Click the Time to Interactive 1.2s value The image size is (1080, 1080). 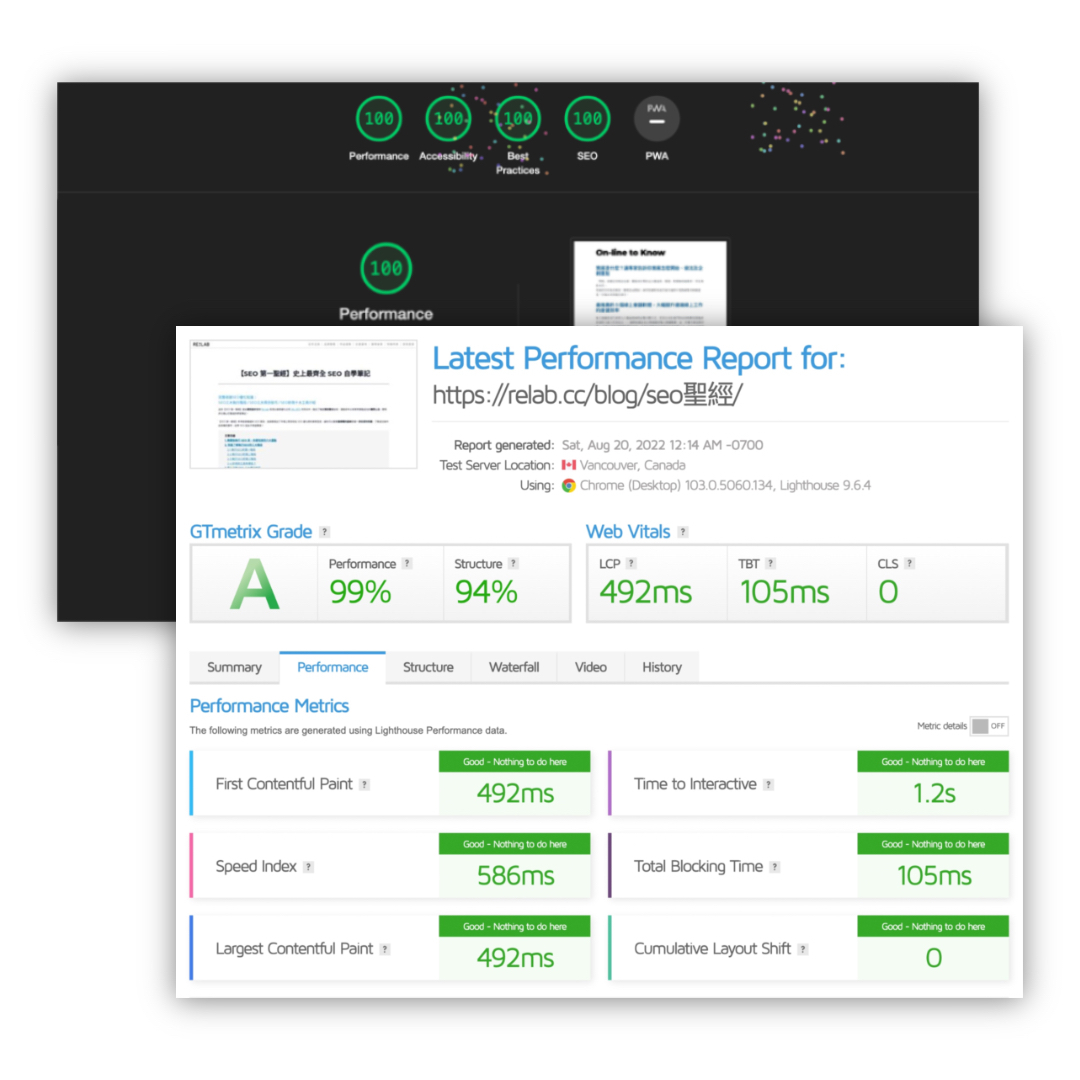pos(934,793)
